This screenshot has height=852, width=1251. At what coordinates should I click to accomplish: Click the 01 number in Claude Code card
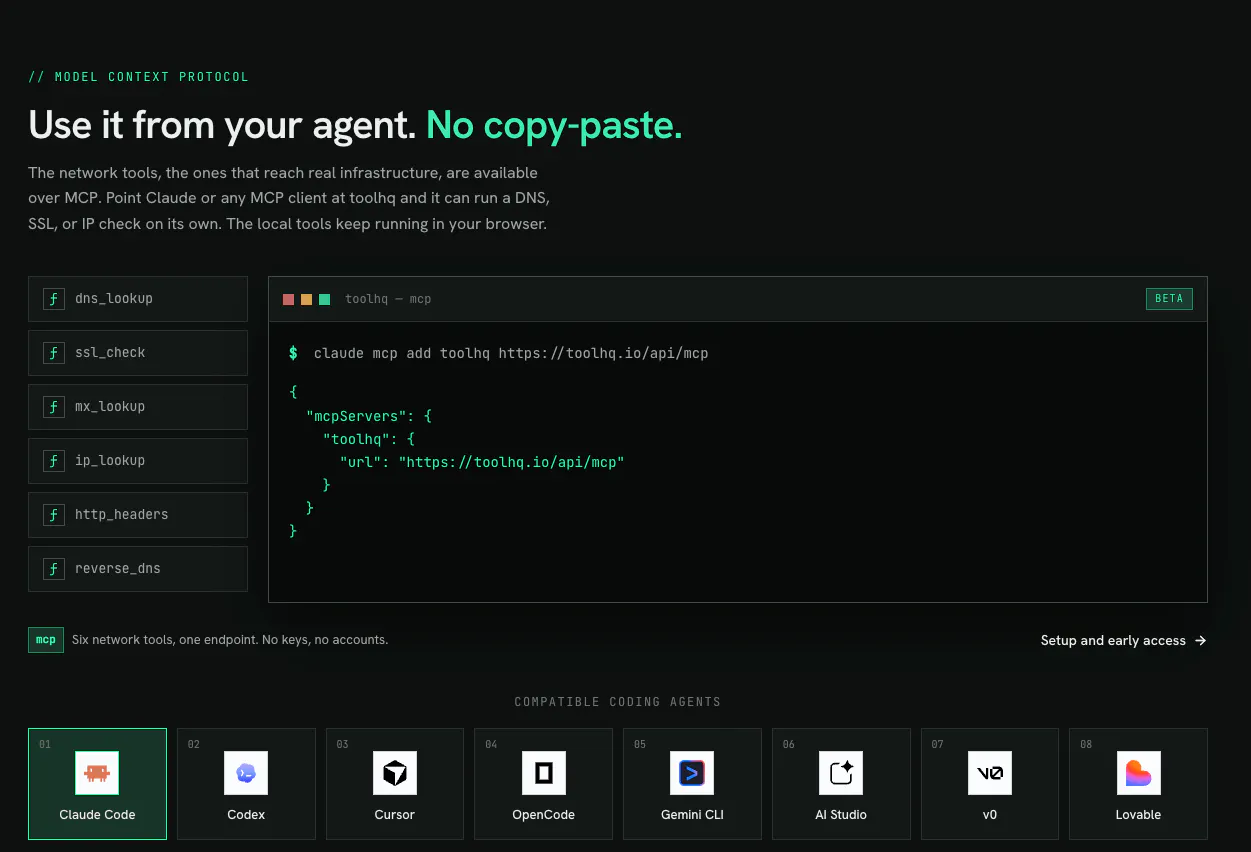click(45, 745)
